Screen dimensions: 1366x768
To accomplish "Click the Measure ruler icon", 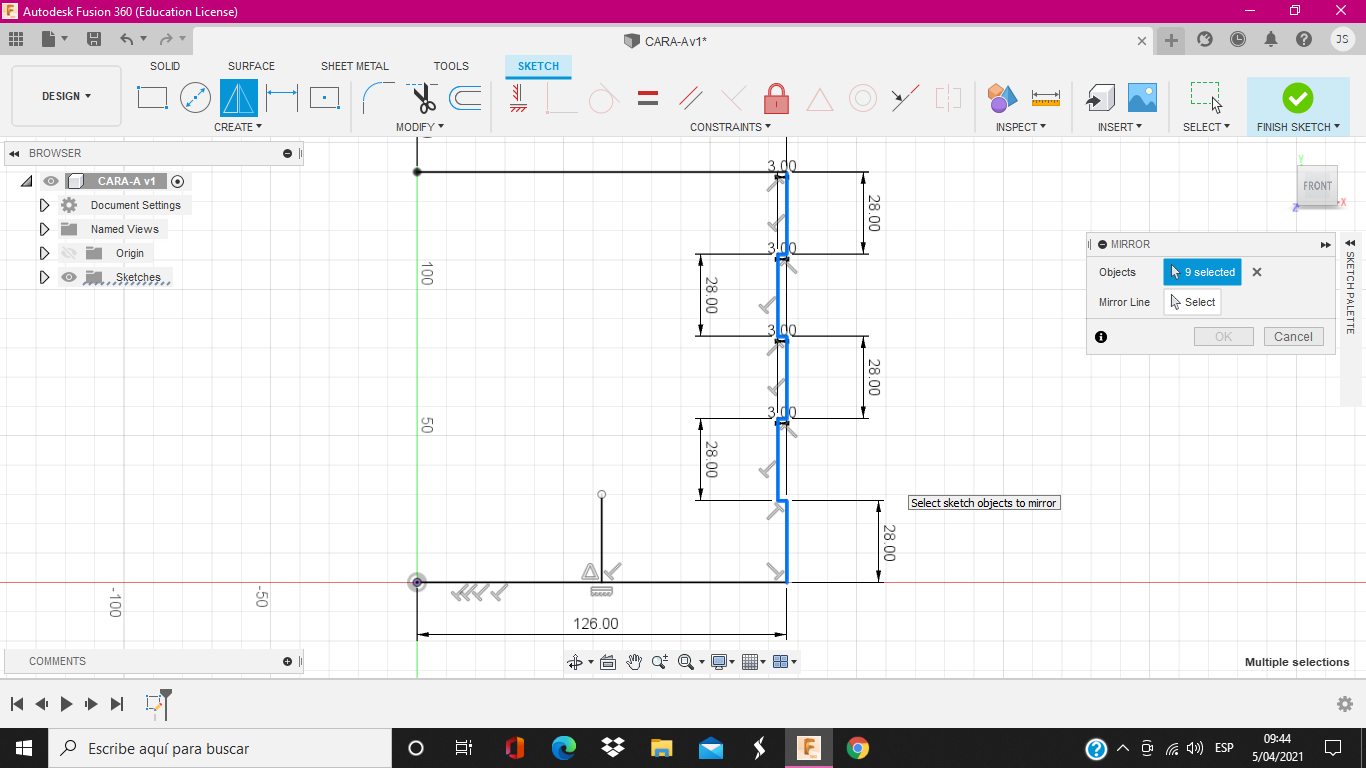I will click(x=1045, y=98).
